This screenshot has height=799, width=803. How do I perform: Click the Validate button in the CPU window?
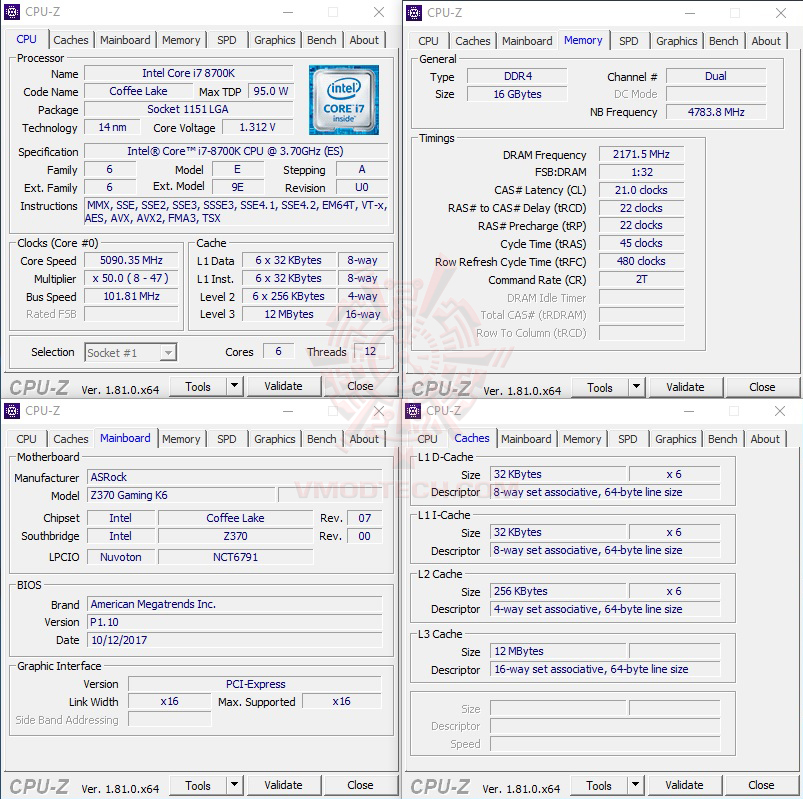(x=284, y=386)
